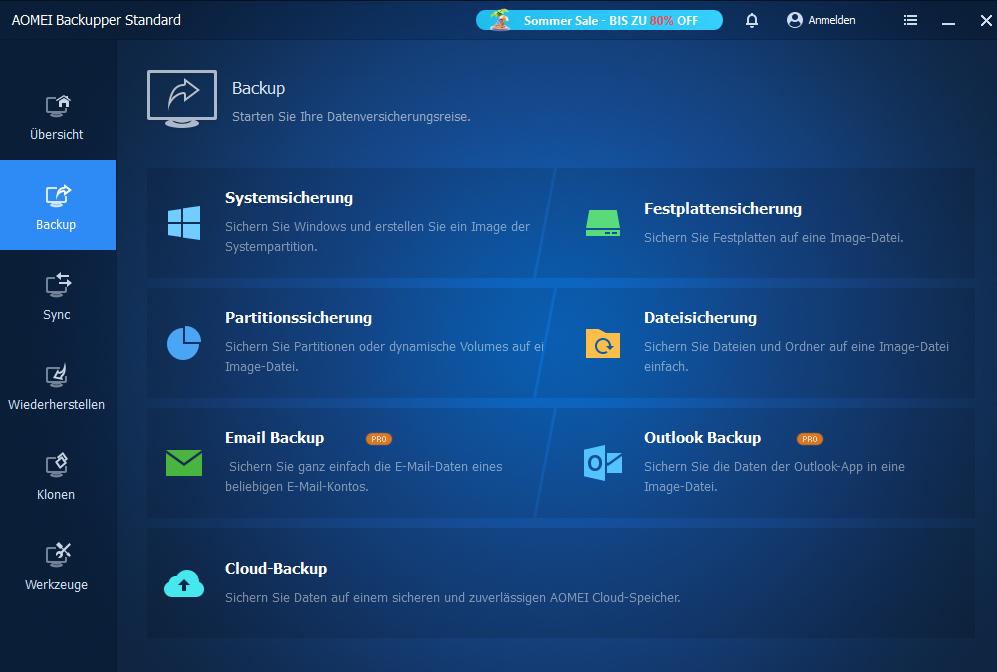
Task: Switch to the Backup tab label
Action: (56, 224)
